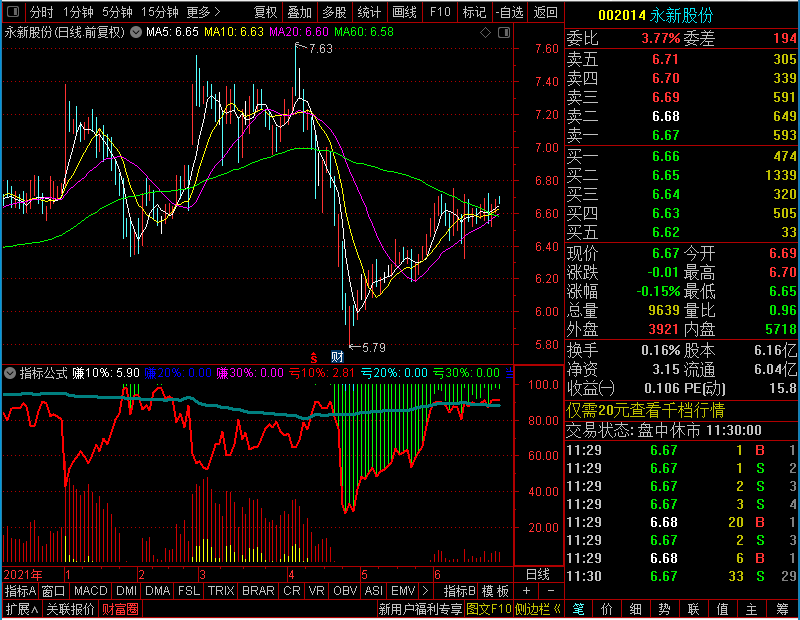Select the 细 detail tab
The width and height of the screenshot is (800, 620).
636,609
